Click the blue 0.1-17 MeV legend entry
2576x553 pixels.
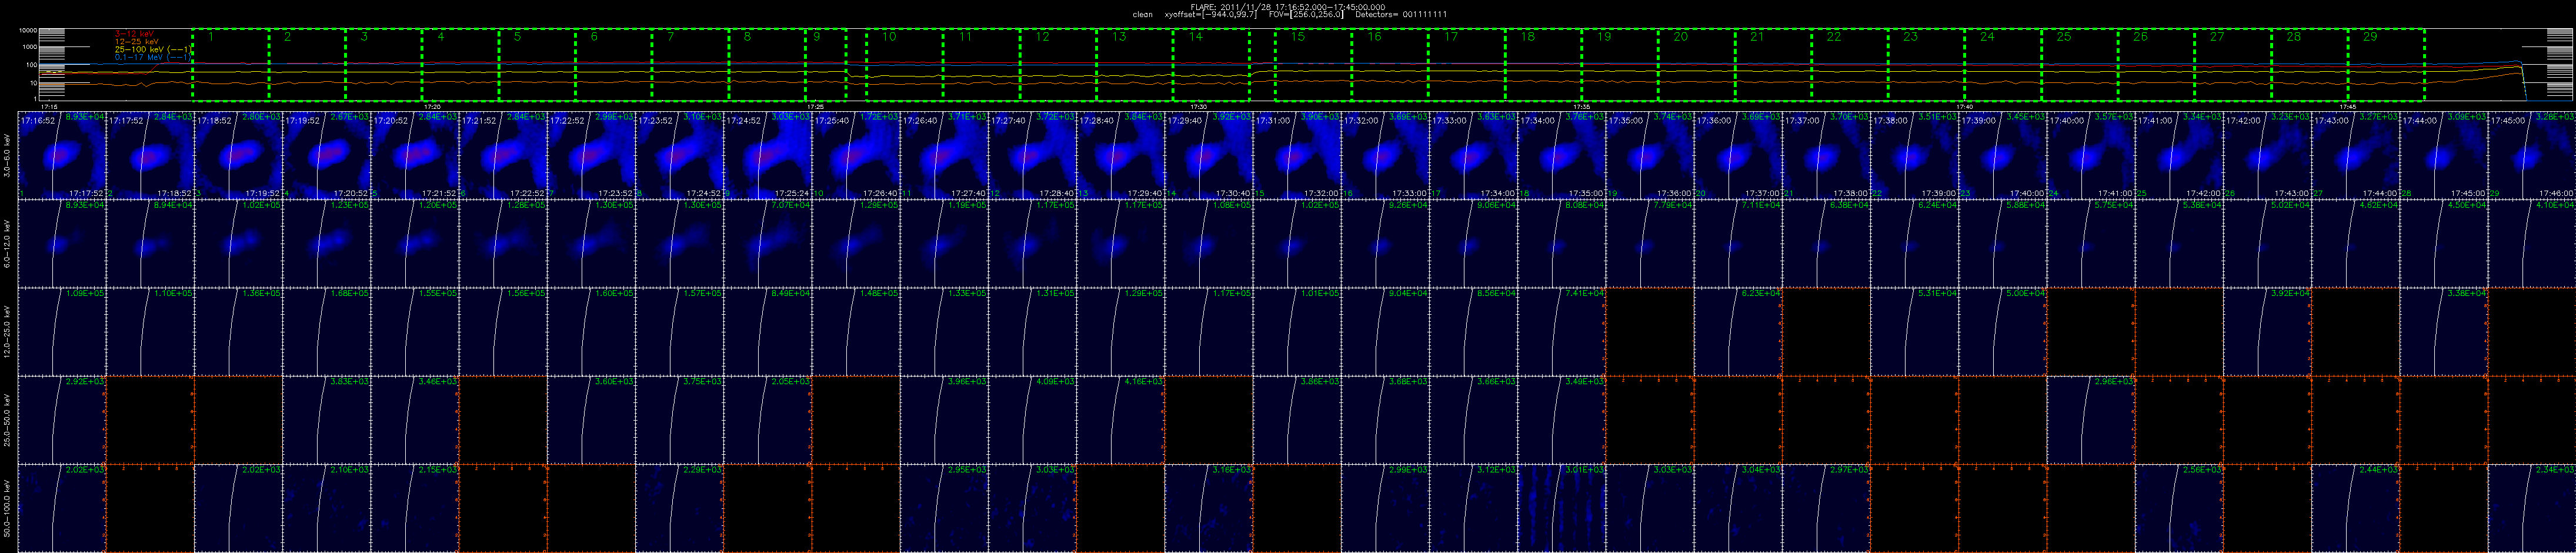point(152,58)
